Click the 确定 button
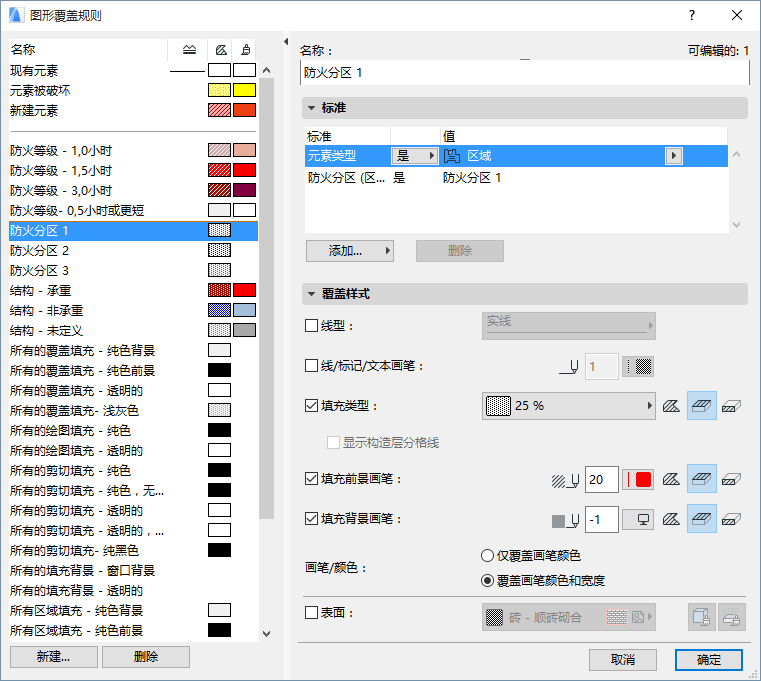This screenshot has width=761, height=681. click(x=709, y=660)
